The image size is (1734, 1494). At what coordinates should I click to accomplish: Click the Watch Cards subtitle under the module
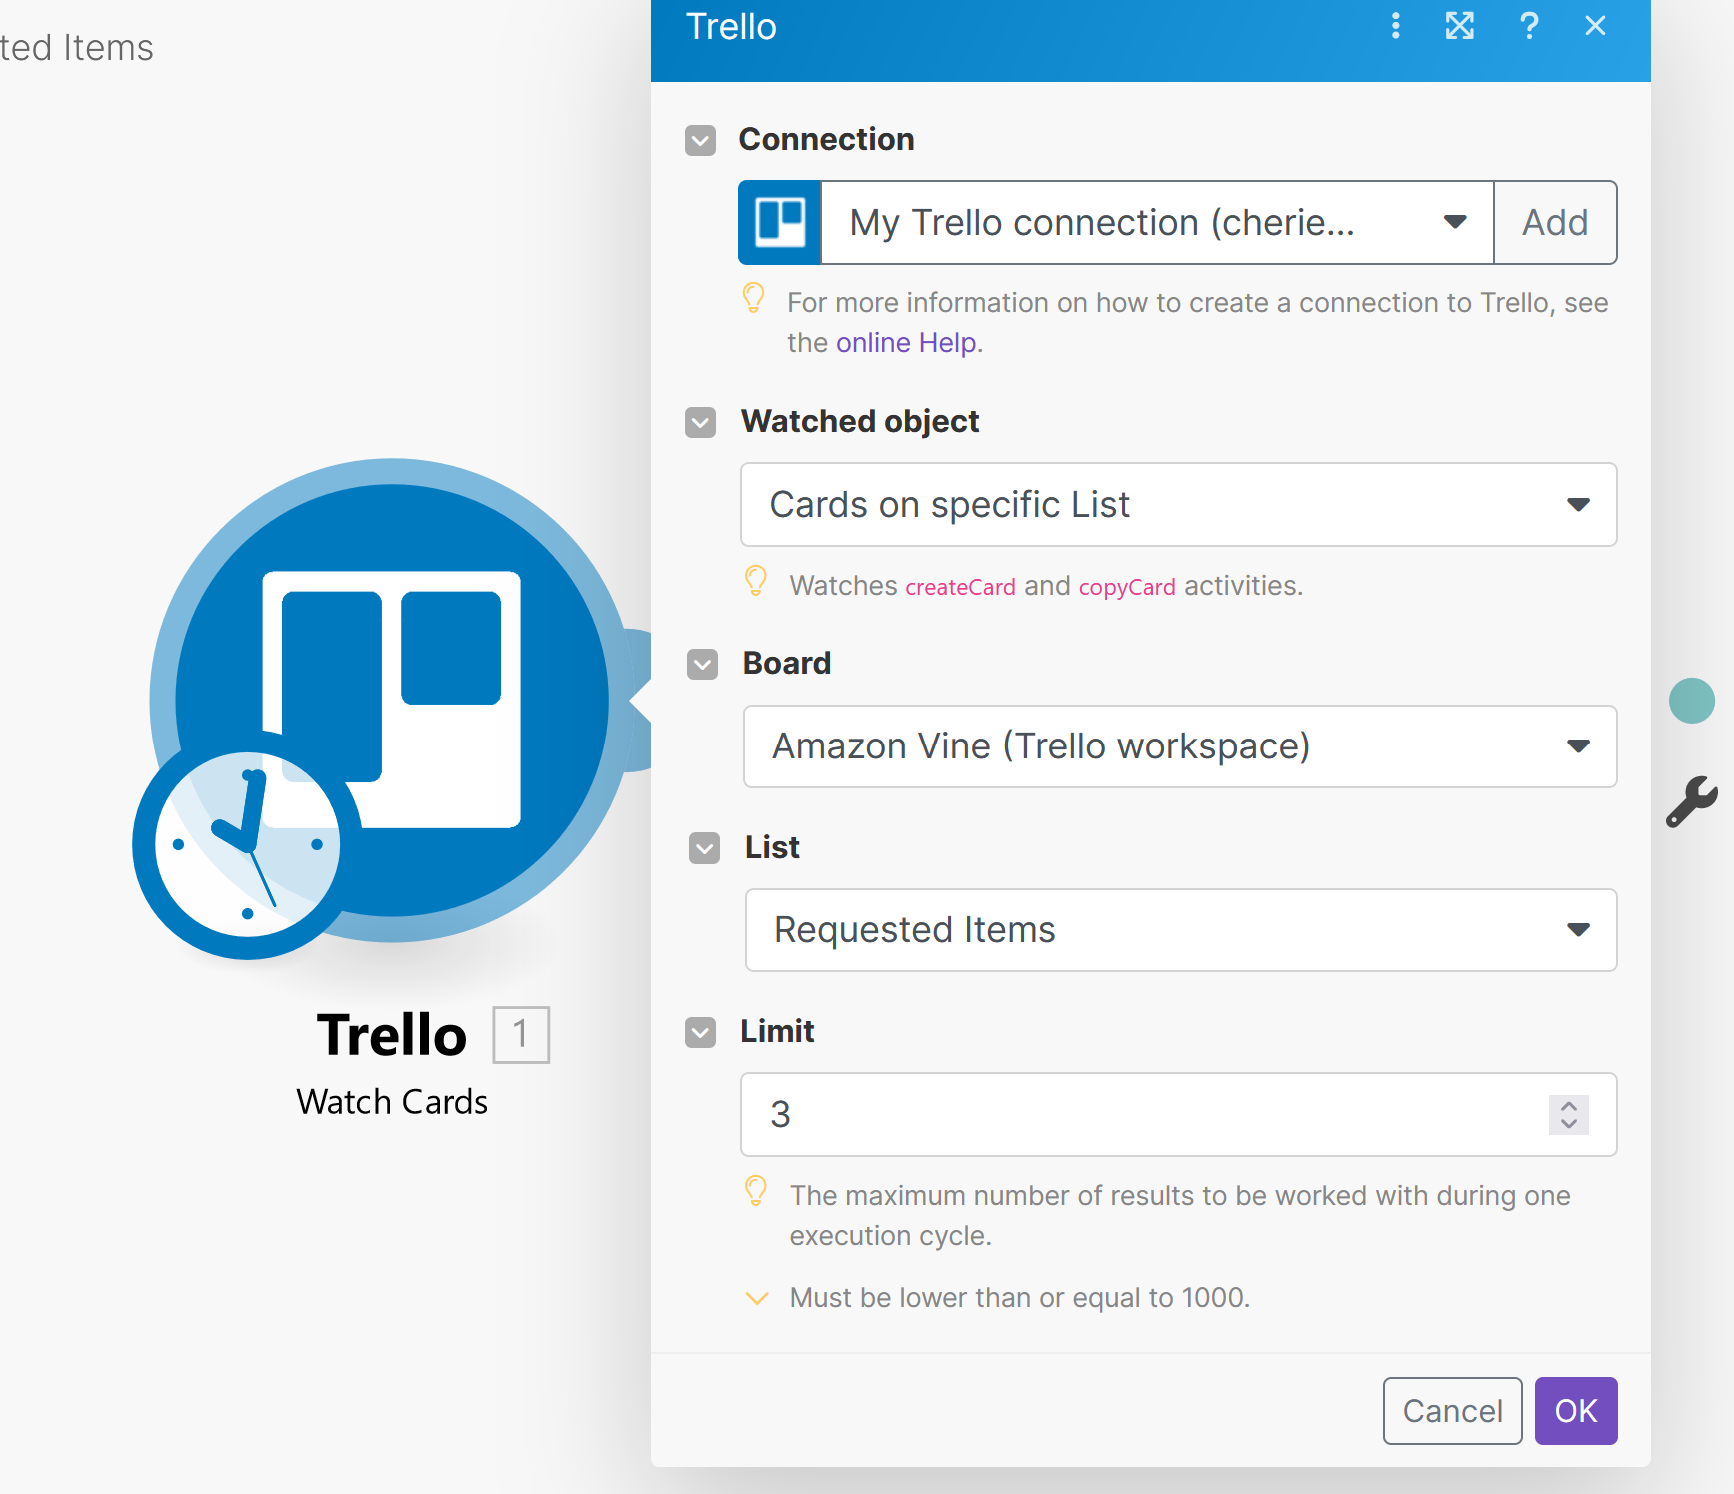tap(392, 1102)
